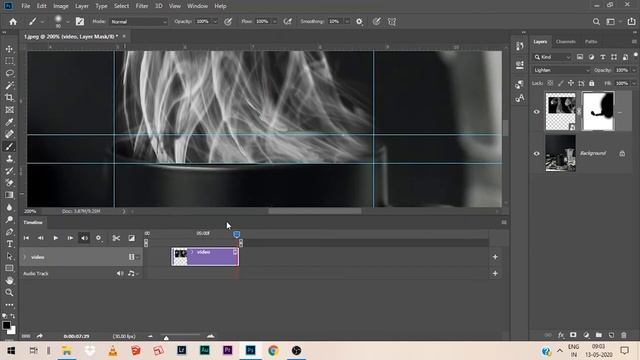Select the Zoom tool
Screen dimensions: 640x360
click(9, 293)
